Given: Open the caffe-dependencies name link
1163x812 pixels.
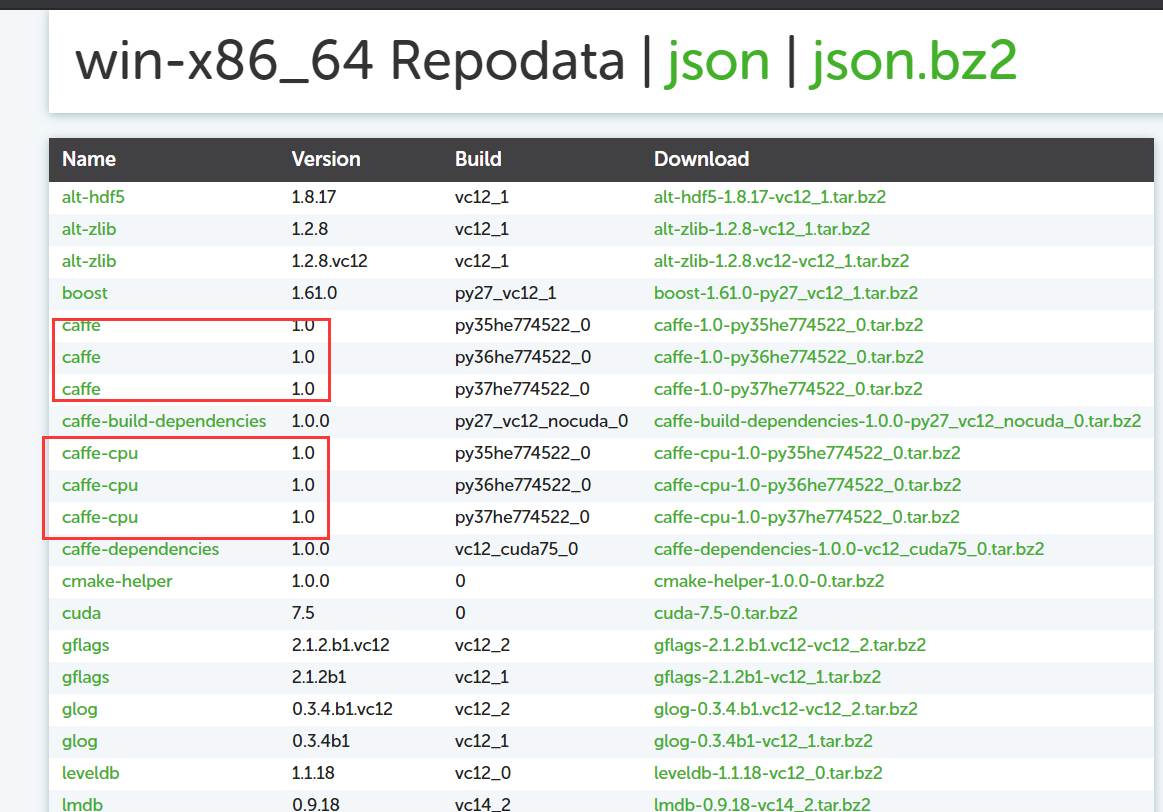Looking at the screenshot, I should click(x=140, y=549).
